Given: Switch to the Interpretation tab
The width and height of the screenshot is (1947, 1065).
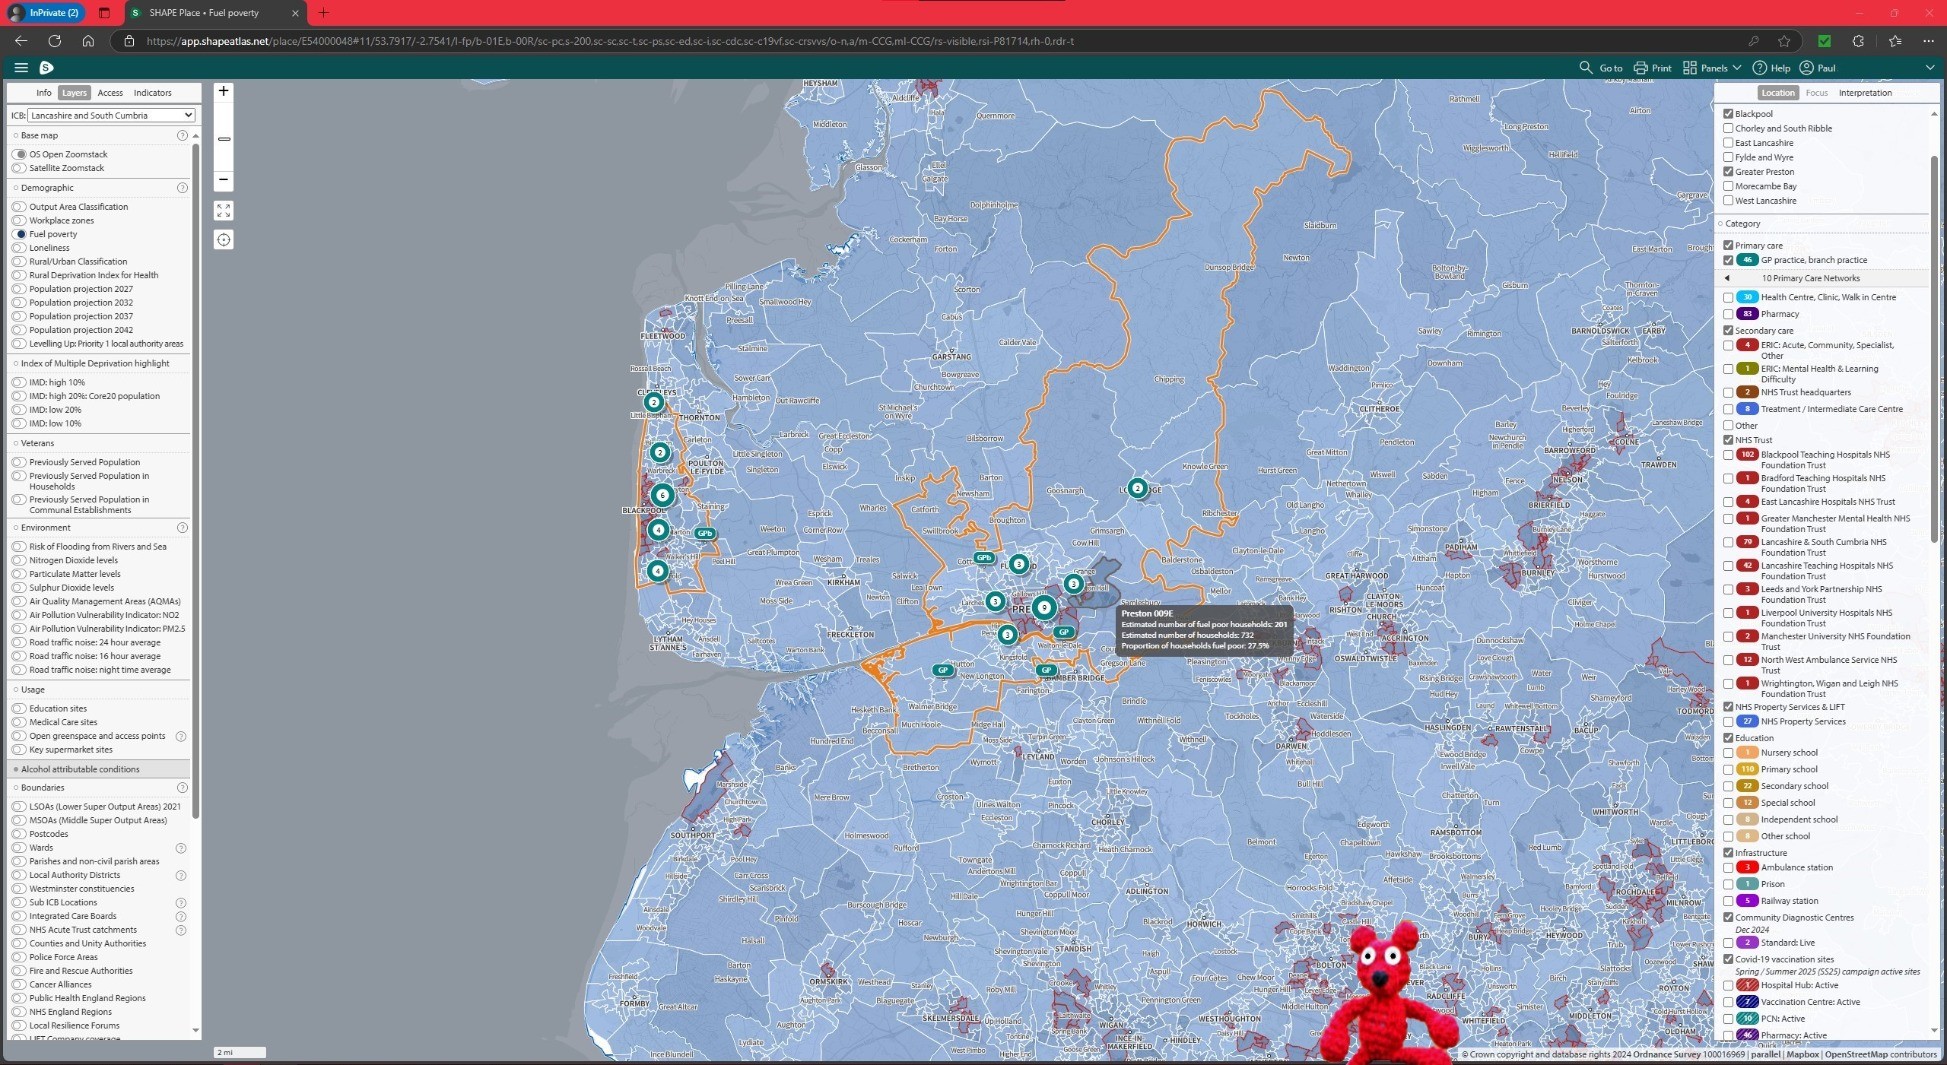Looking at the screenshot, I should tap(1865, 93).
